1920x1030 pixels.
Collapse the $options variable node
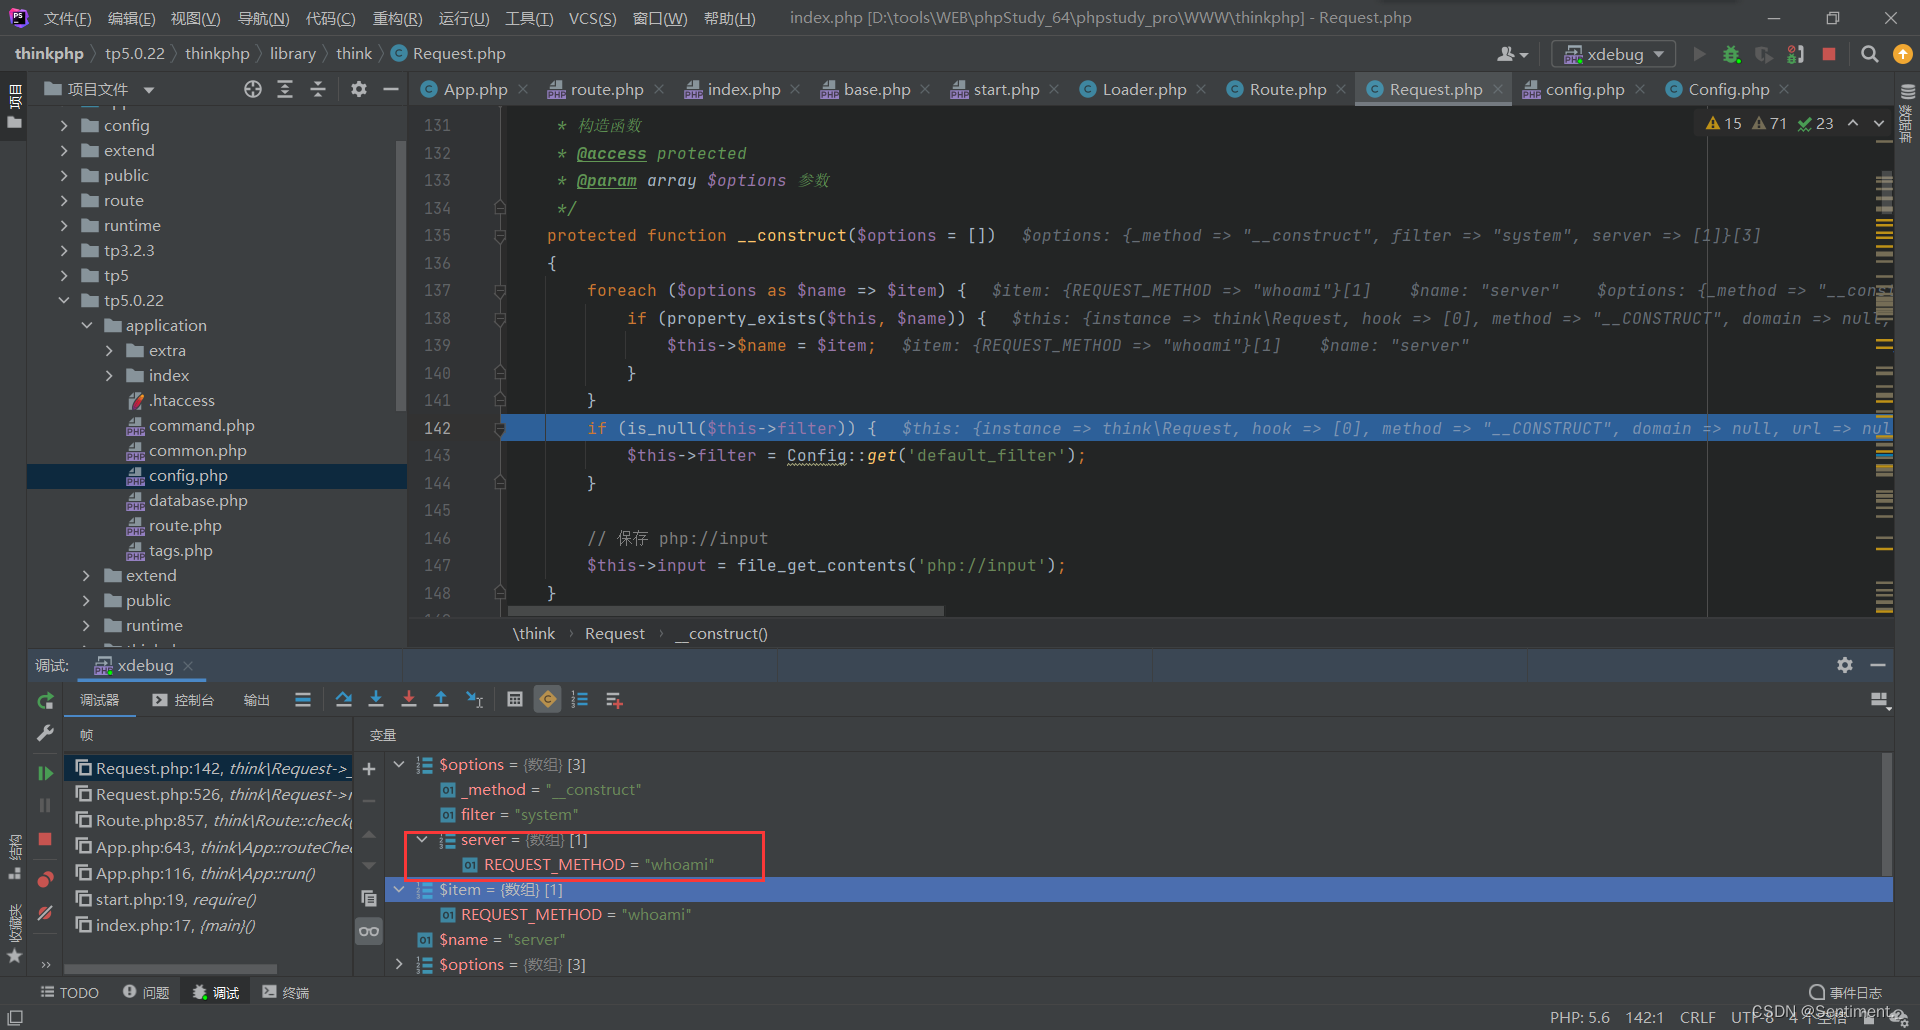[399, 765]
